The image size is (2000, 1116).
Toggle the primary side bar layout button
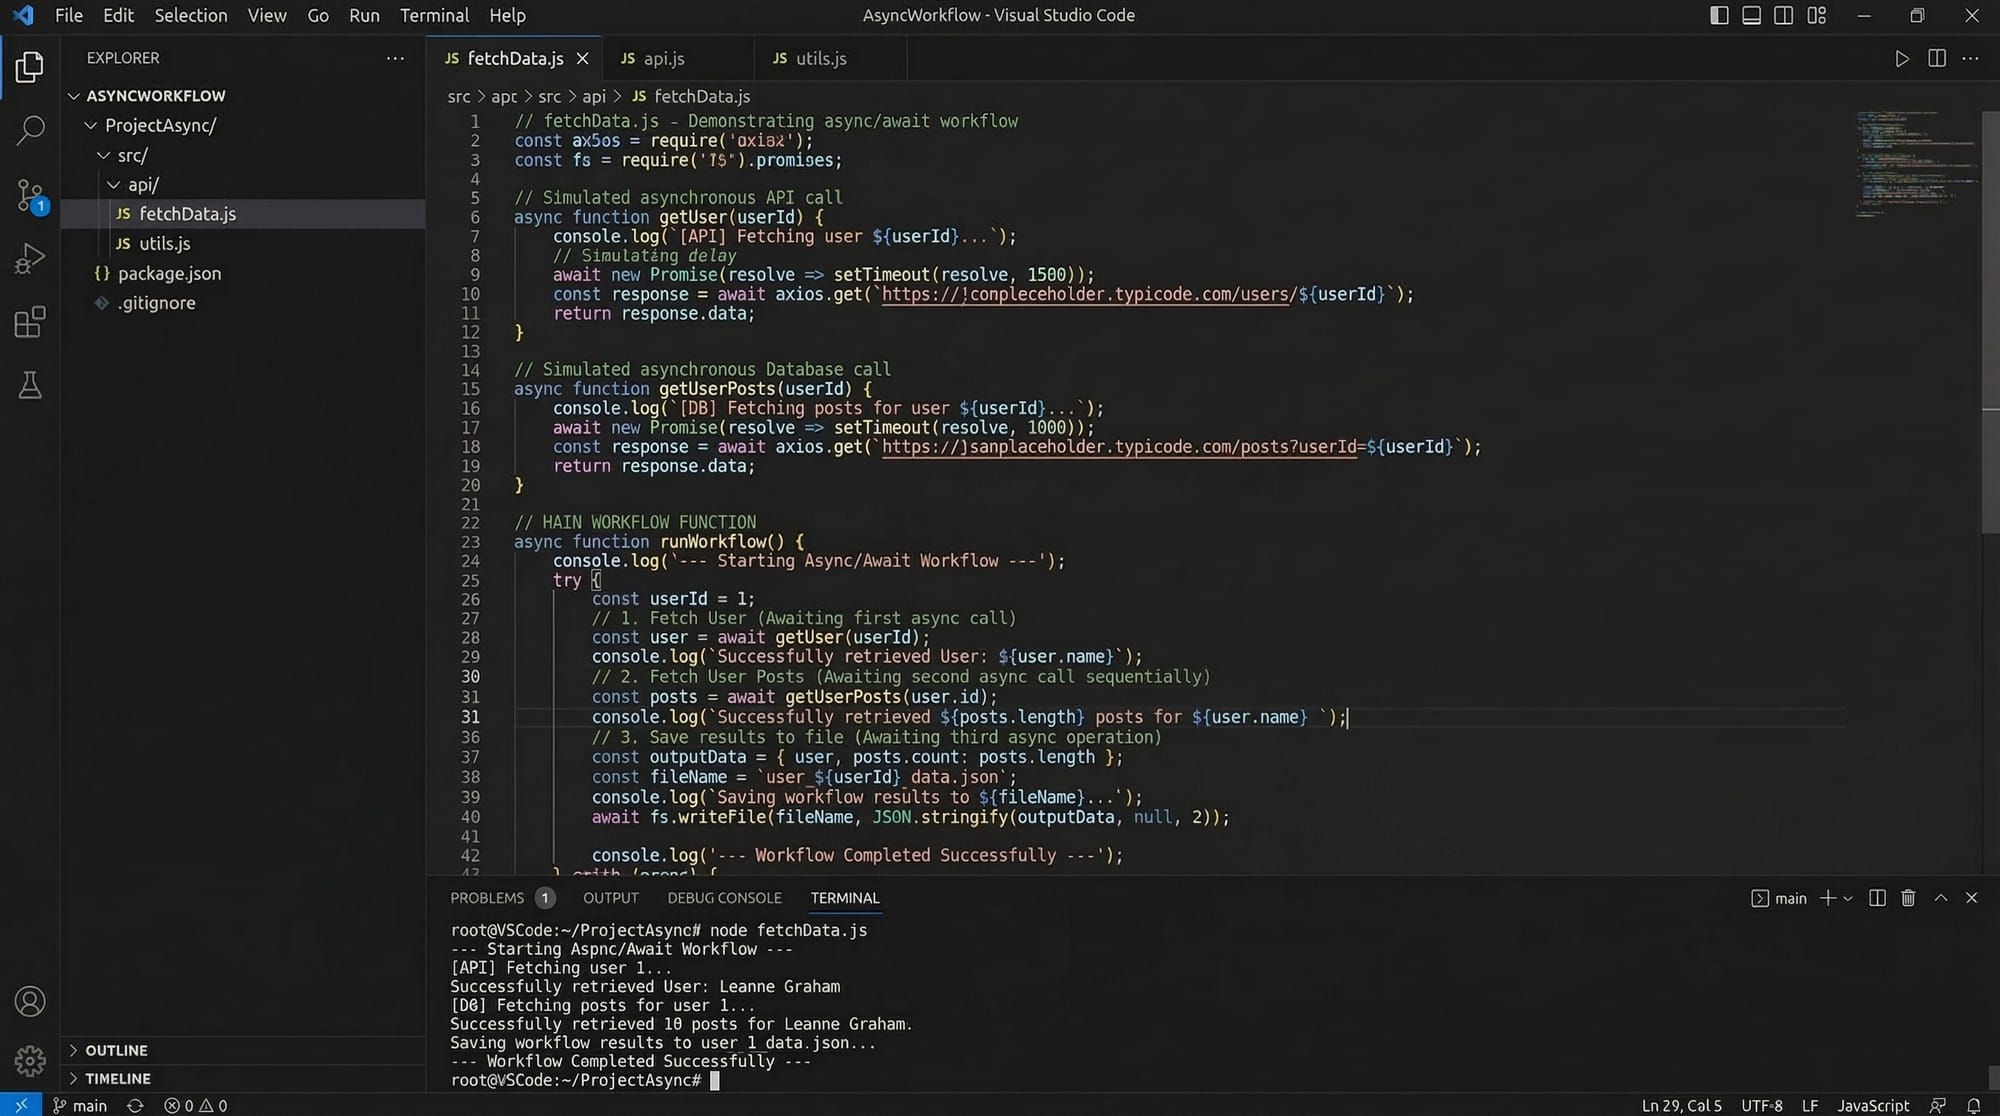point(1719,15)
